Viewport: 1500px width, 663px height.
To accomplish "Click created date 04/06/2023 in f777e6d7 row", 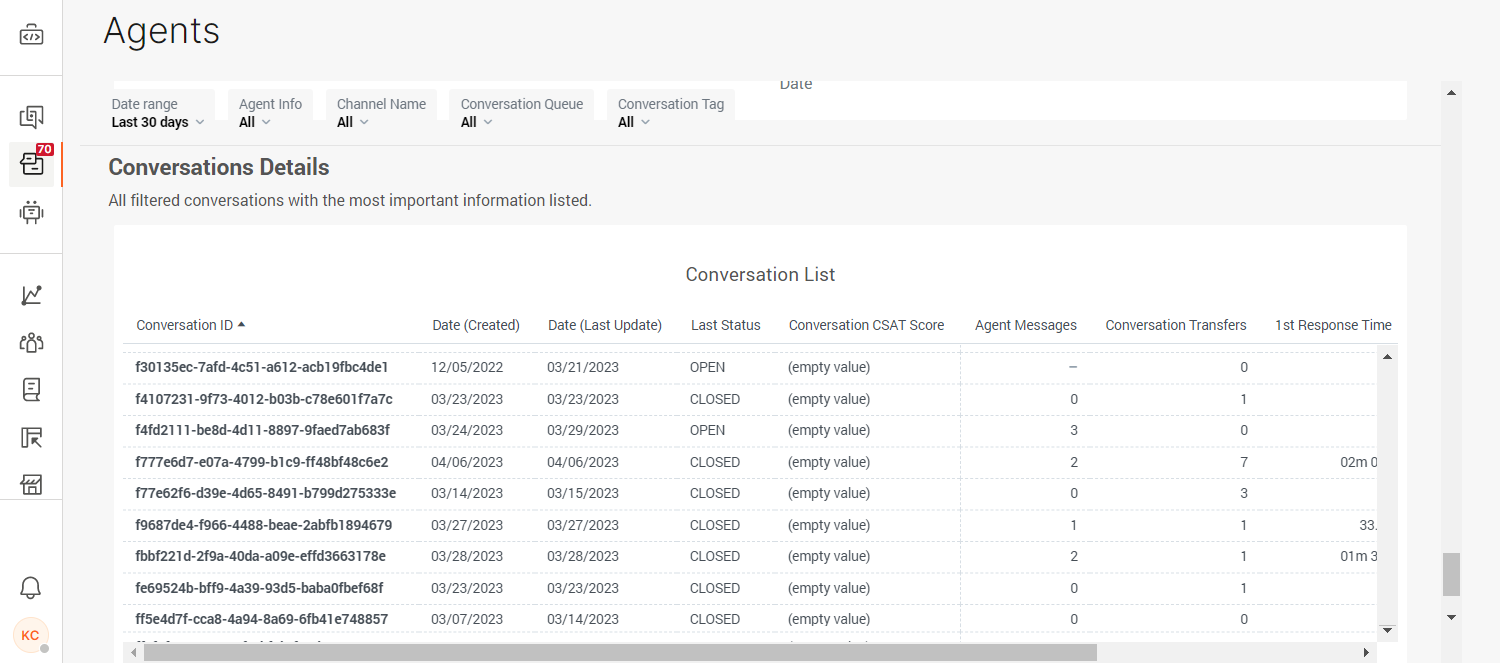I will coord(467,462).
